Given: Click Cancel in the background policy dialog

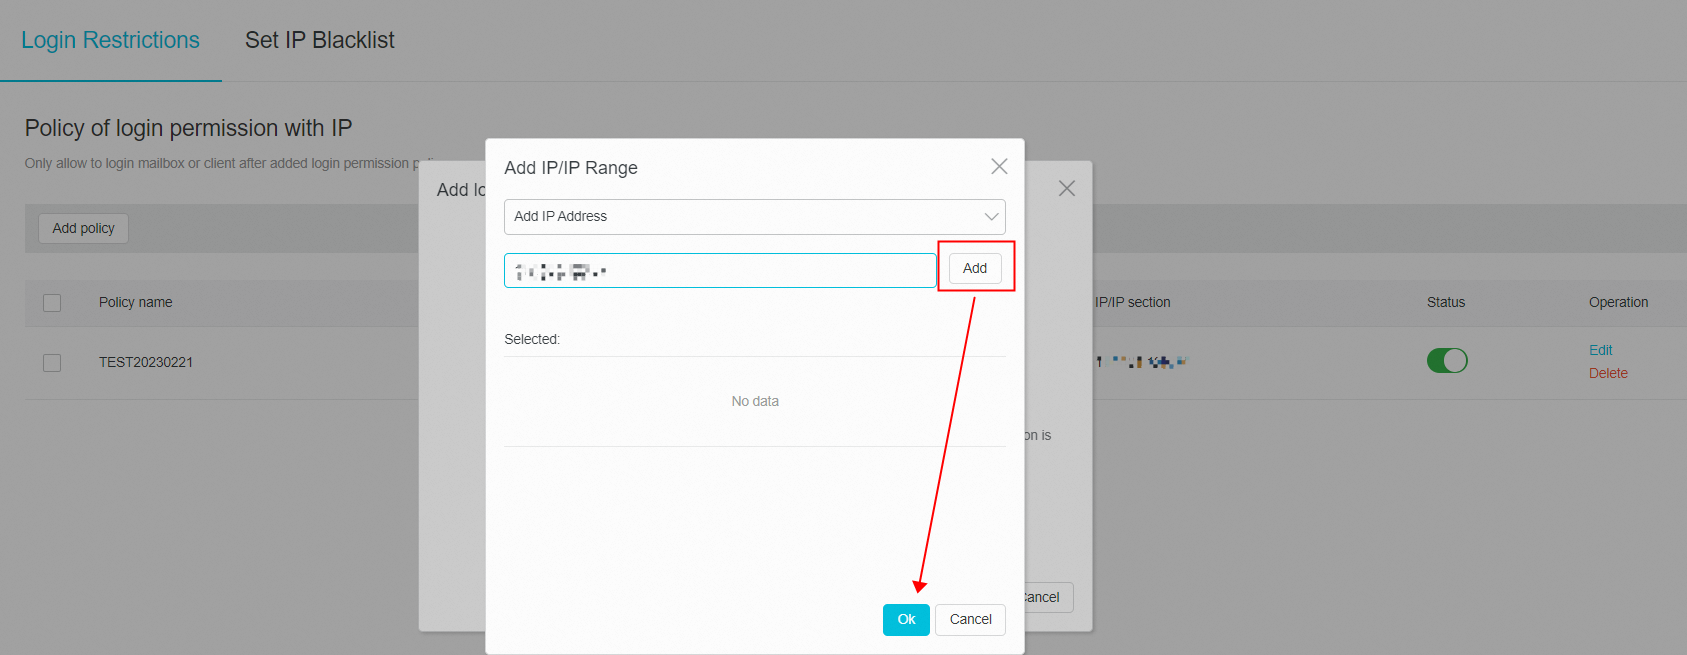Looking at the screenshot, I should pyautogui.click(x=1048, y=597).
